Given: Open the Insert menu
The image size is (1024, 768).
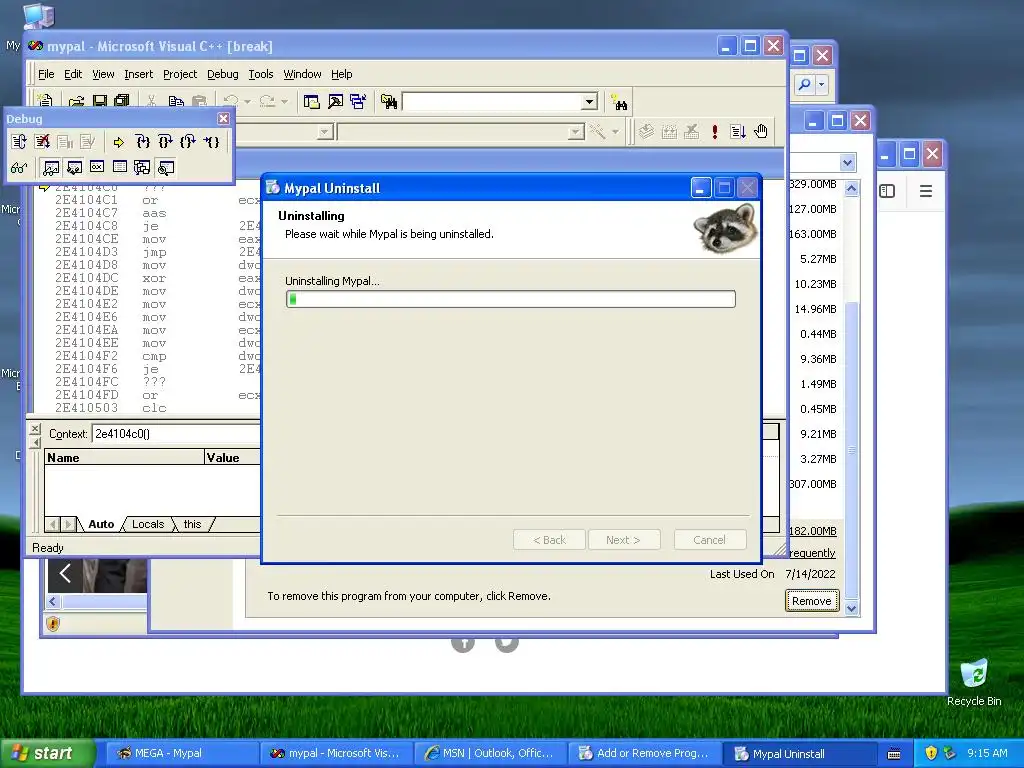Looking at the screenshot, I should 138,74.
